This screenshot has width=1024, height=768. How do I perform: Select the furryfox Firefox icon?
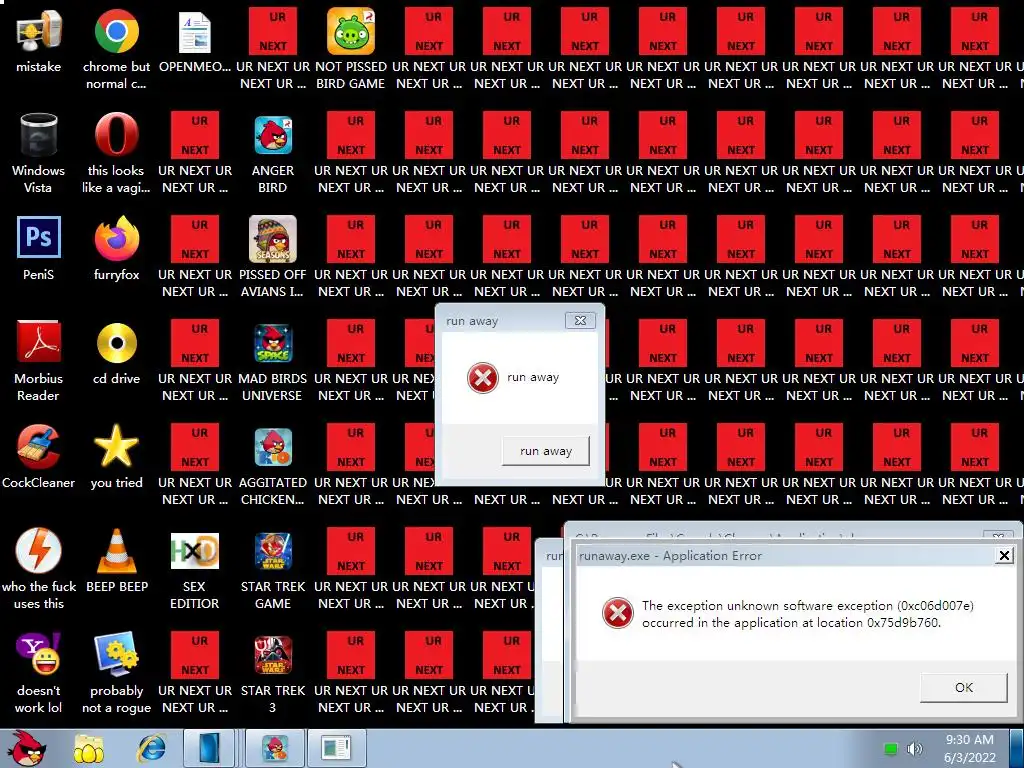pos(116,238)
